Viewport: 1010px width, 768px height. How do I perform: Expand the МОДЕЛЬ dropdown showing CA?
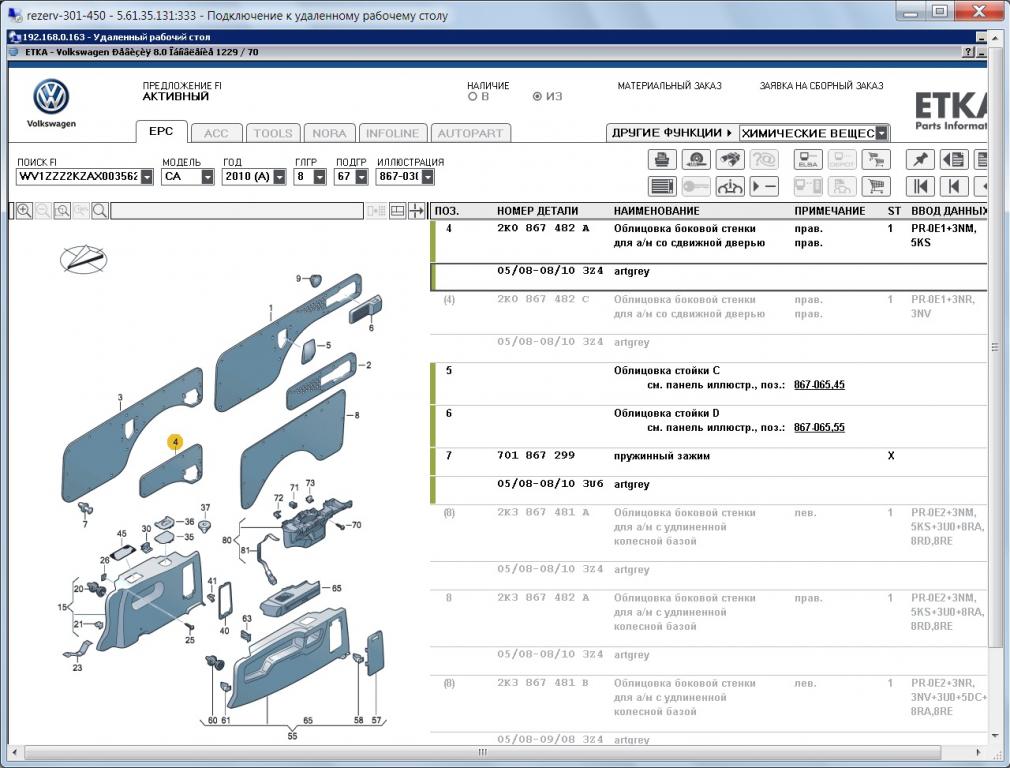[207, 177]
